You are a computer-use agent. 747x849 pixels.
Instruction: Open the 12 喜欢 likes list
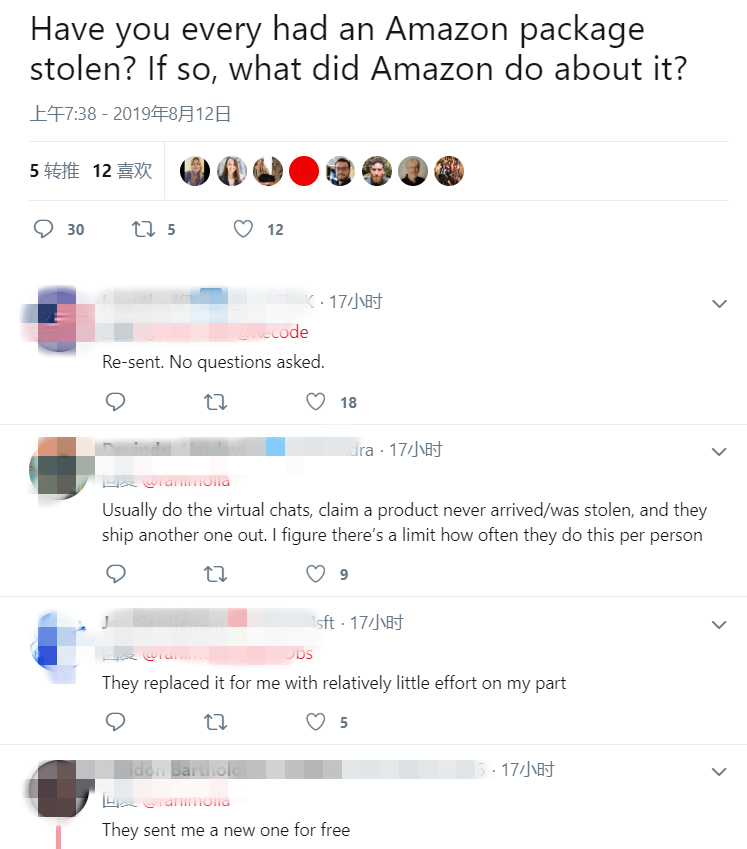coord(122,171)
